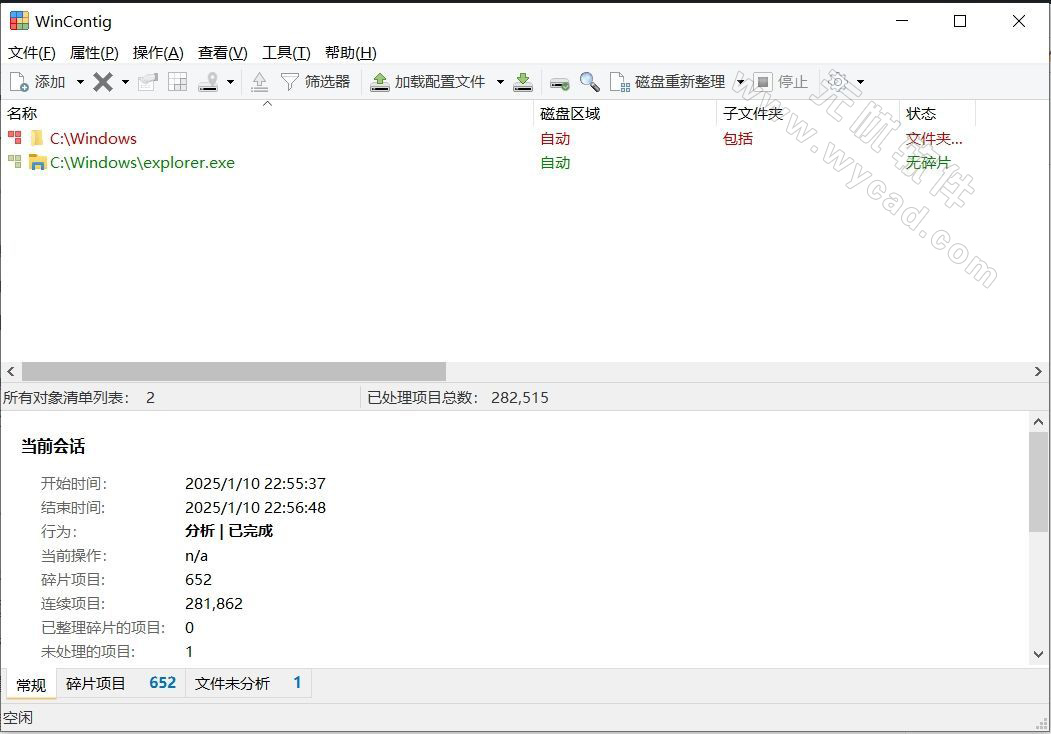Sort by the 状态 column header
The width and height of the screenshot is (1051, 734).
pyautogui.click(x=937, y=113)
